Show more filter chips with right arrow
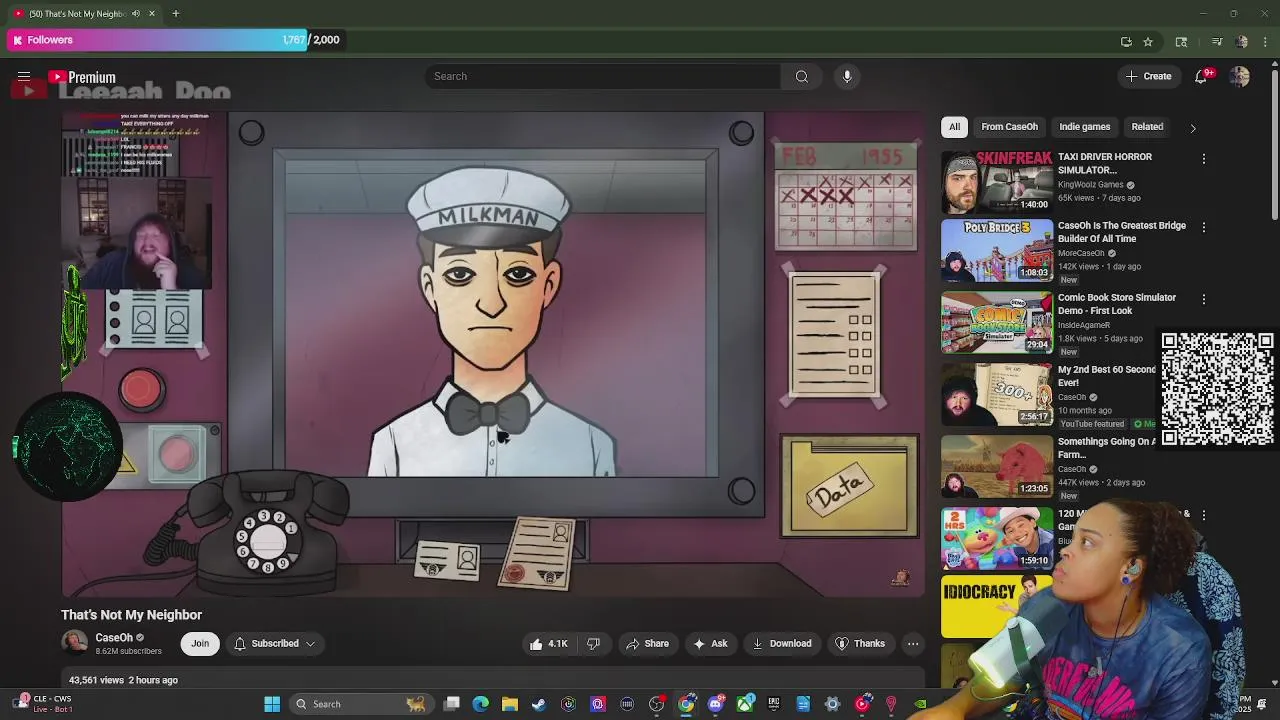The image size is (1280, 720). (x=1192, y=128)
